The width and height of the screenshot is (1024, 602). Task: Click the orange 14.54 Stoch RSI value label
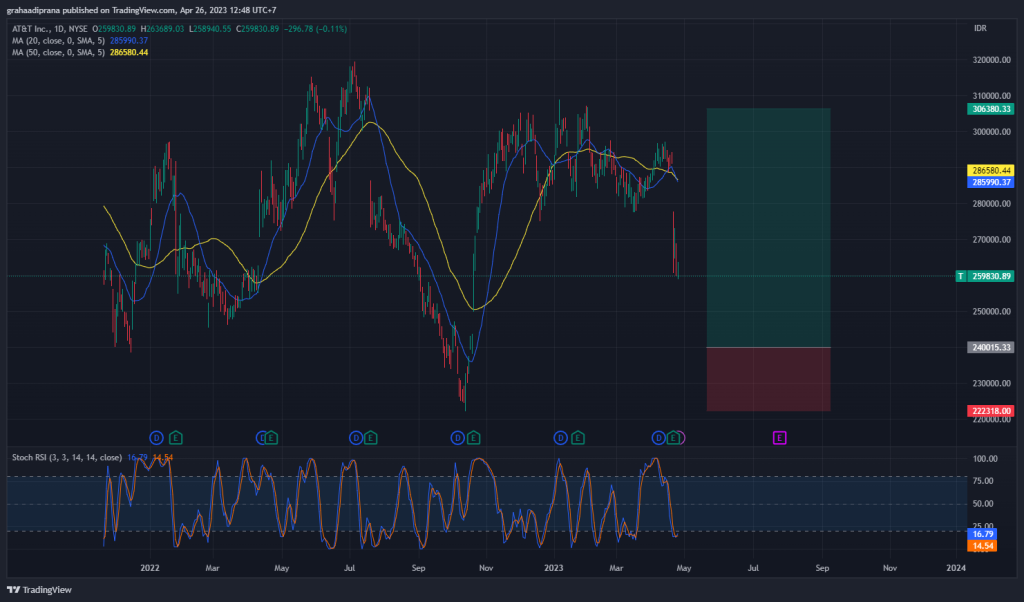click(x=982, y=546)
